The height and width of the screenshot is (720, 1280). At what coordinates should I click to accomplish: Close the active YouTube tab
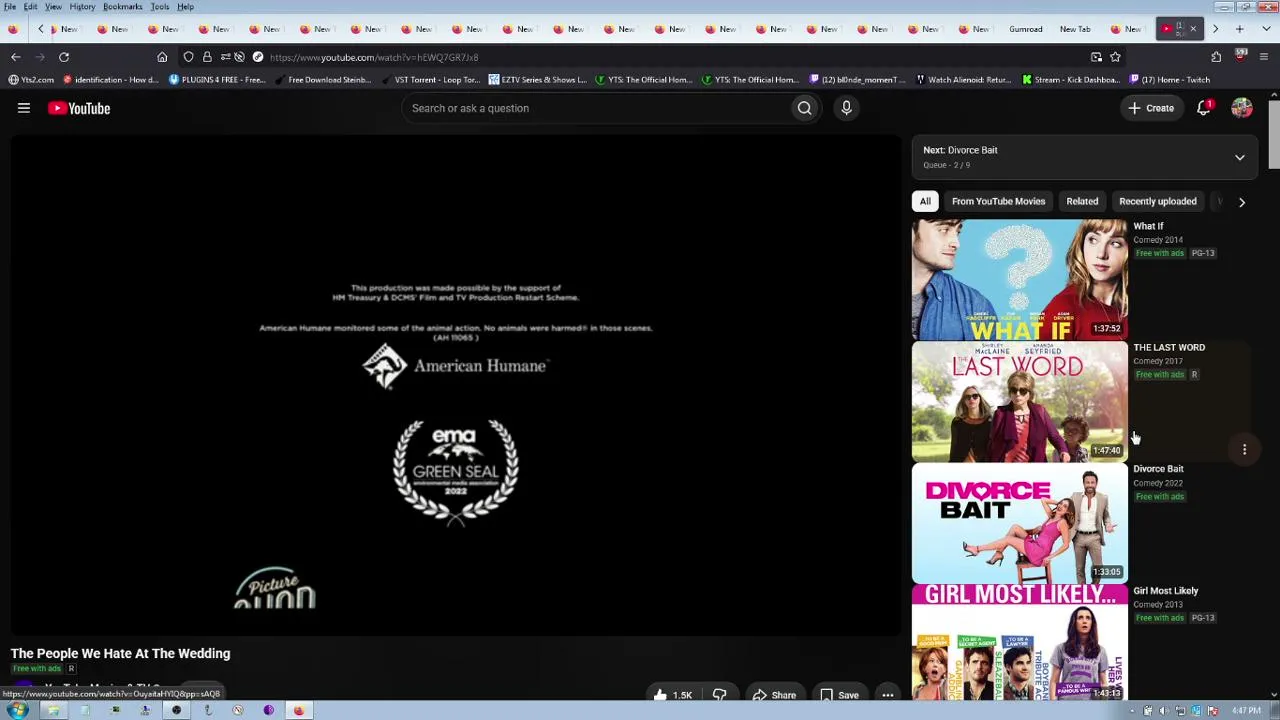click(x=1193, y=29)
